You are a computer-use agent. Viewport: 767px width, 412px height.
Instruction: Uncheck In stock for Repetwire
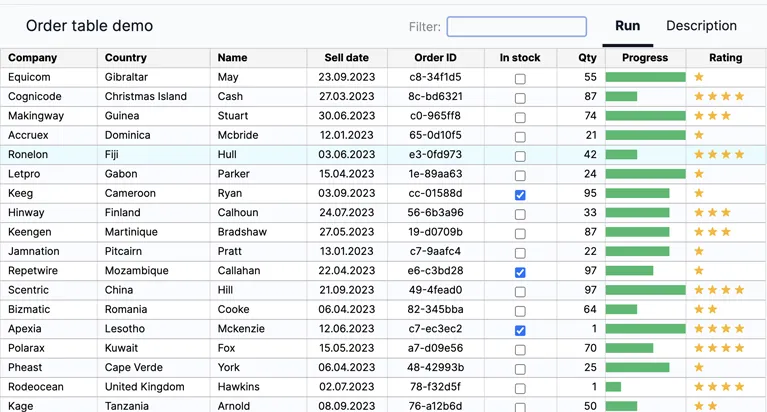(520, 272)
